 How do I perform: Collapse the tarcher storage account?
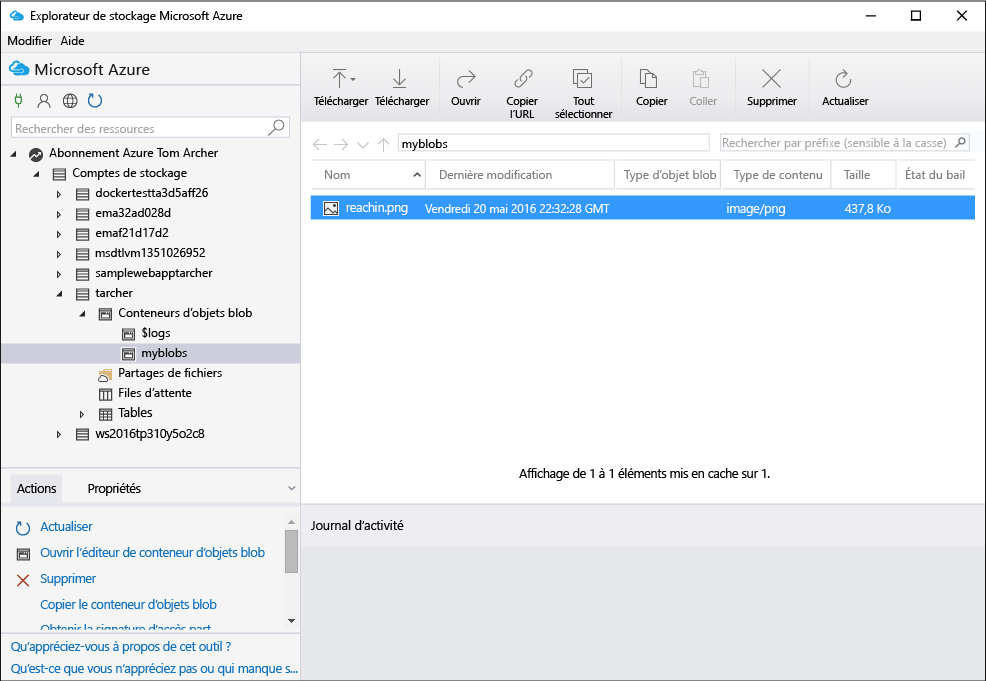click(x=60, y=293)
